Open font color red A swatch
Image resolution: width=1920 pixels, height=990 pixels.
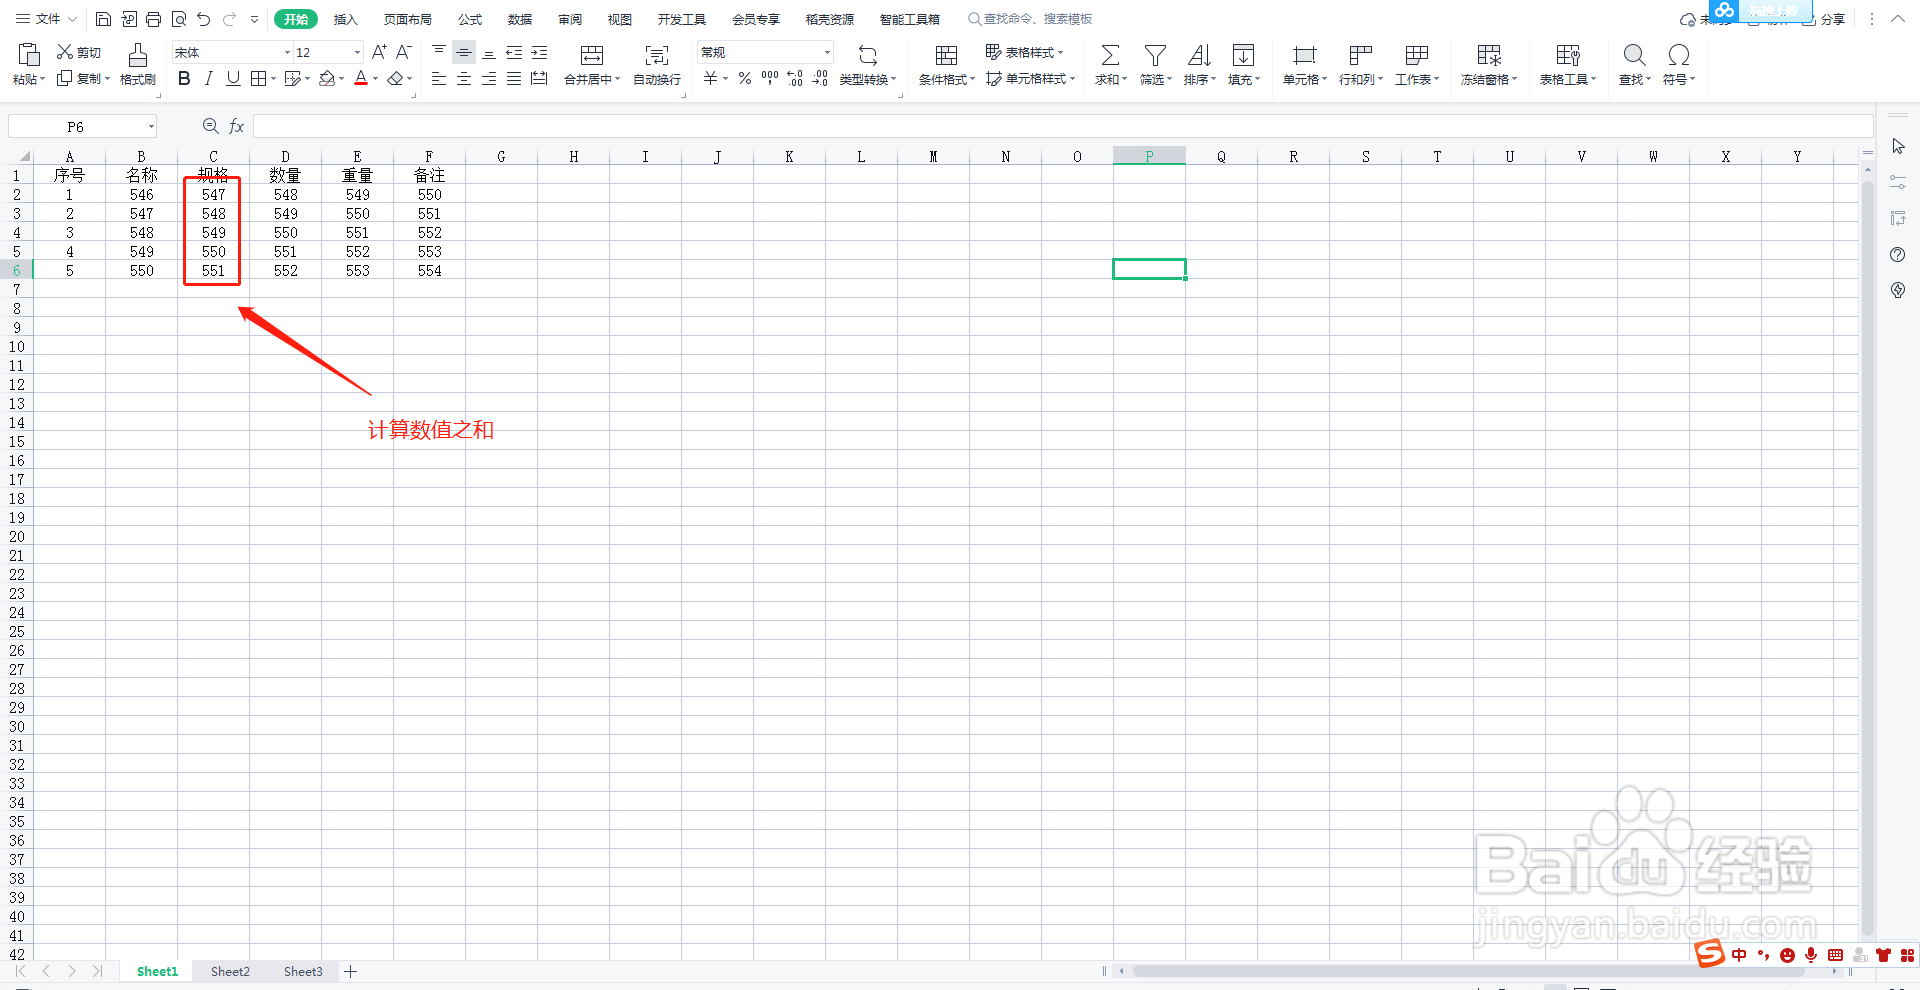(x=361, y=78)
